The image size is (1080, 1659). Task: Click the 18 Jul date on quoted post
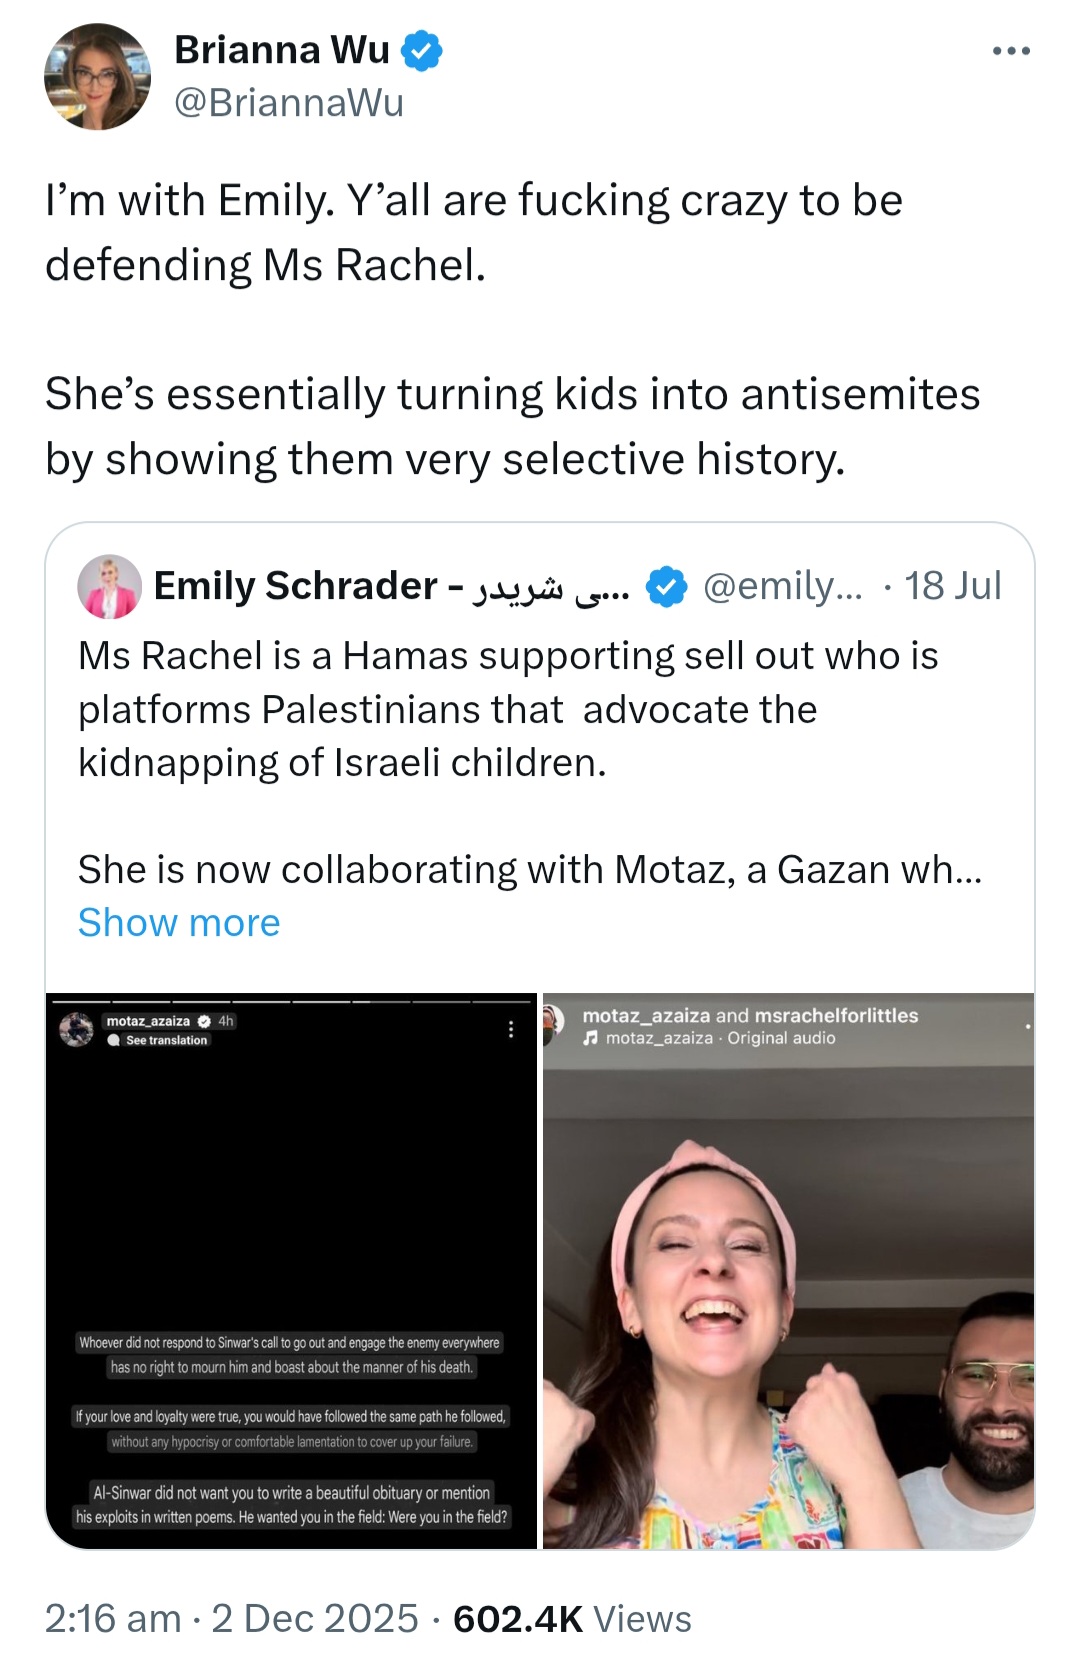tap(952, 586)
